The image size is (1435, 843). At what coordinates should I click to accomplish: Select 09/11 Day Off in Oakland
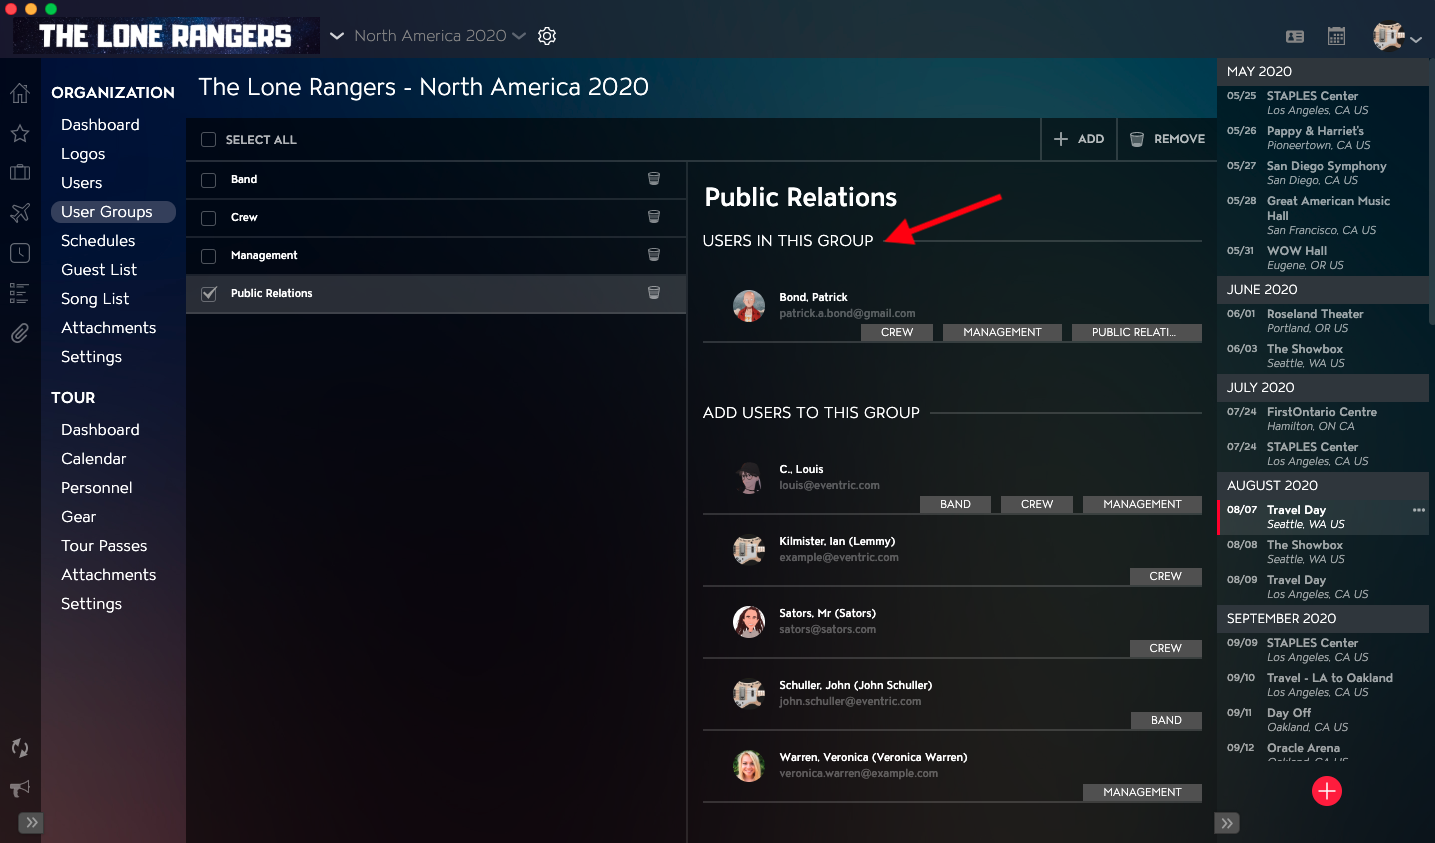(x=1322, y=720)
